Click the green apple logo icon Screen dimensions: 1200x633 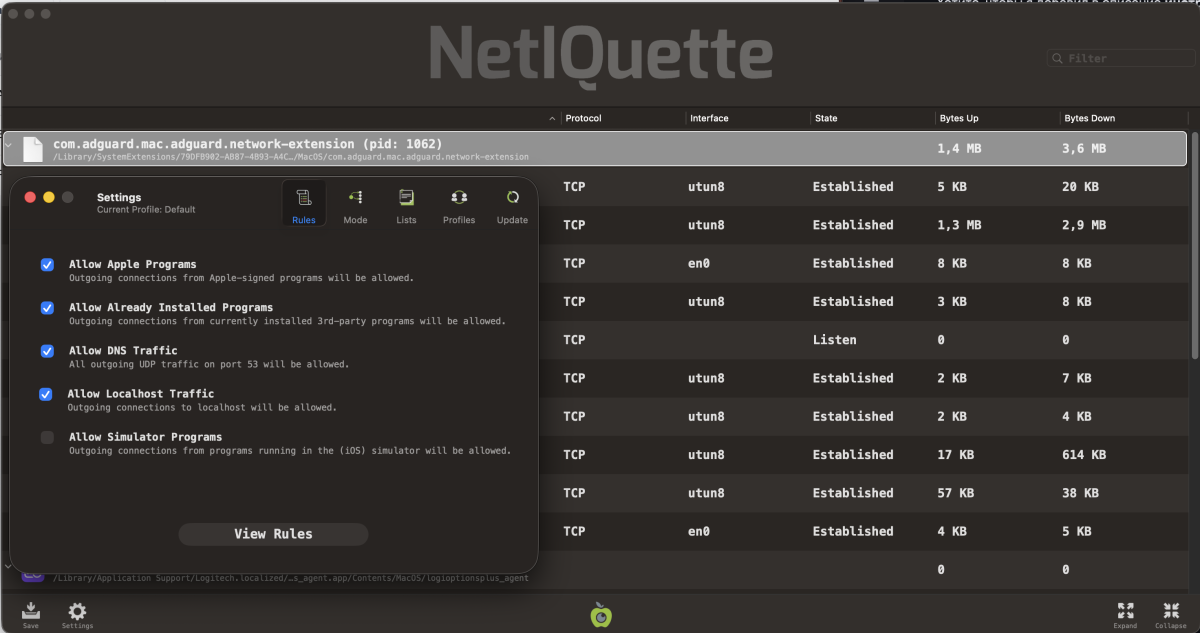pyautogui.click(x=600, y=614)
